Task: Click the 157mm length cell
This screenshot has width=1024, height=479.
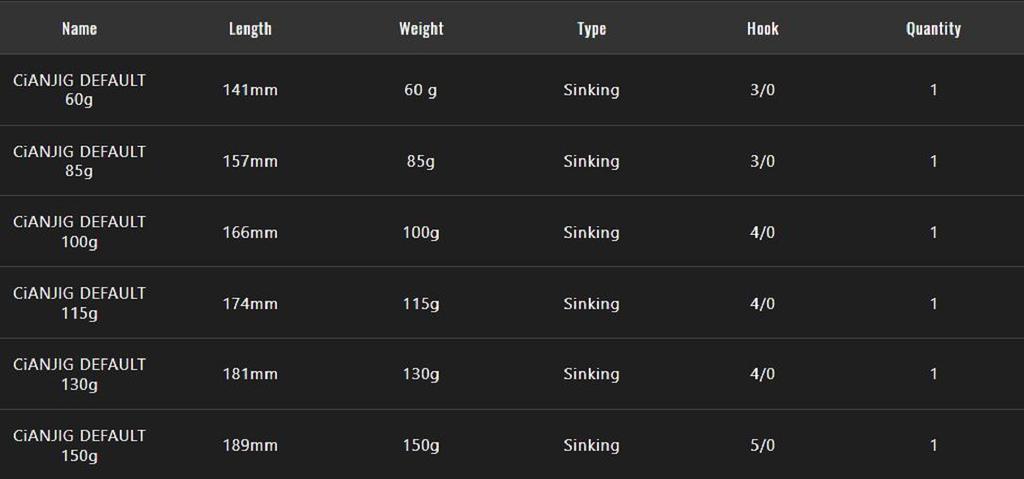Action: tap(250, 161)
